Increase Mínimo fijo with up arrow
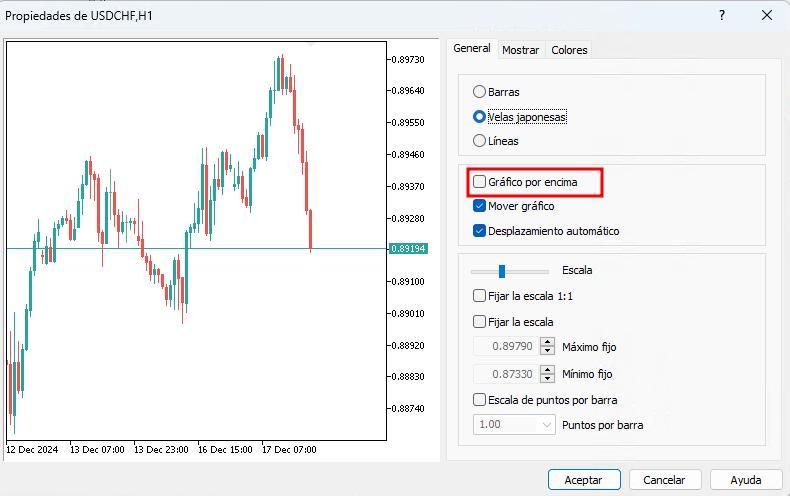 pos(547,369)
